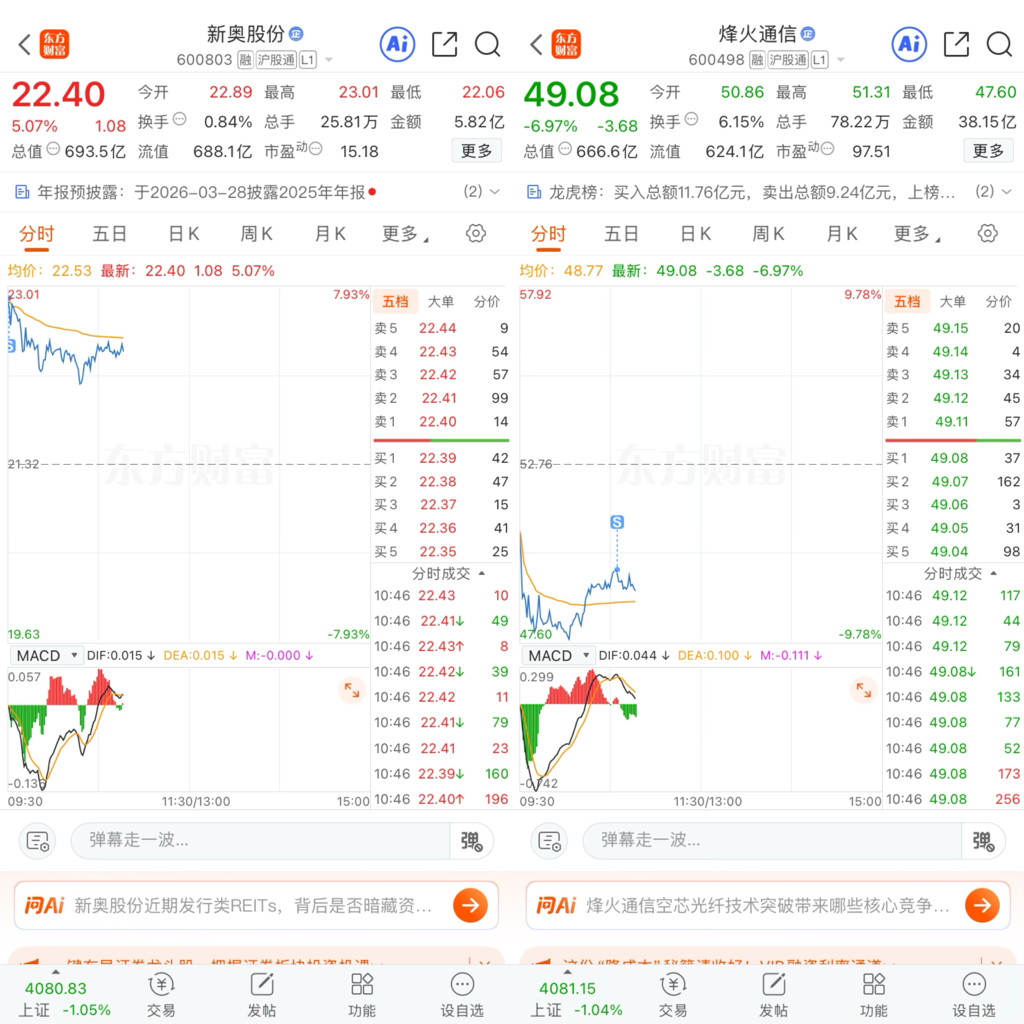The width and height of the screenshot is (1024, 1024).
Task: Select 五档 tab in 烽火通信 order book
Action: (907, 301)
